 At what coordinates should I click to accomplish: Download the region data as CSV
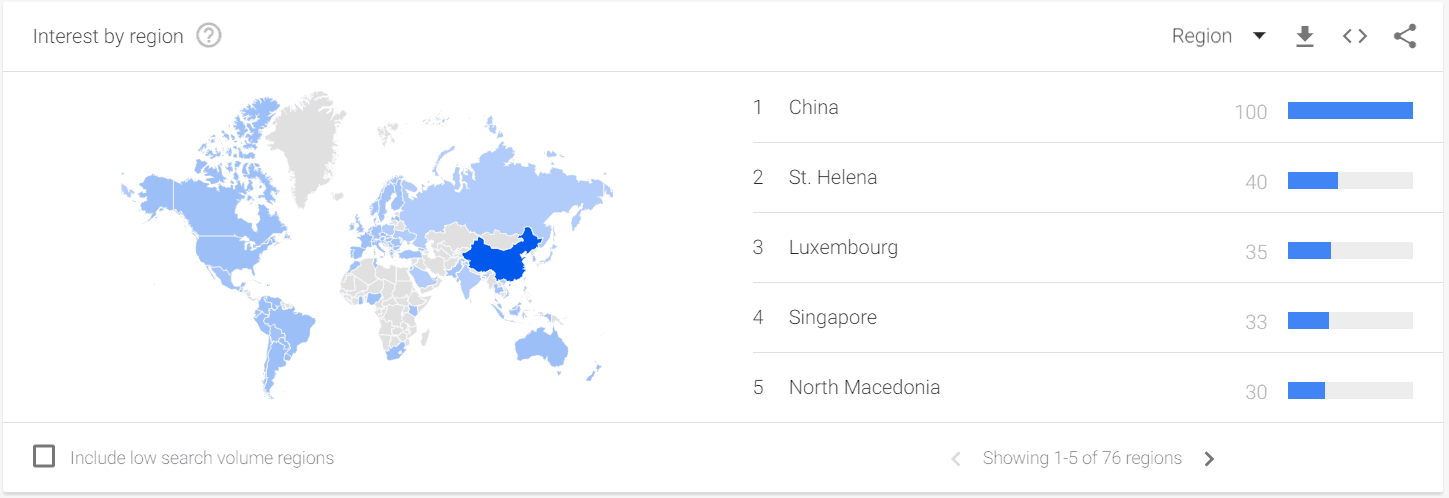tap(1304, 36)
